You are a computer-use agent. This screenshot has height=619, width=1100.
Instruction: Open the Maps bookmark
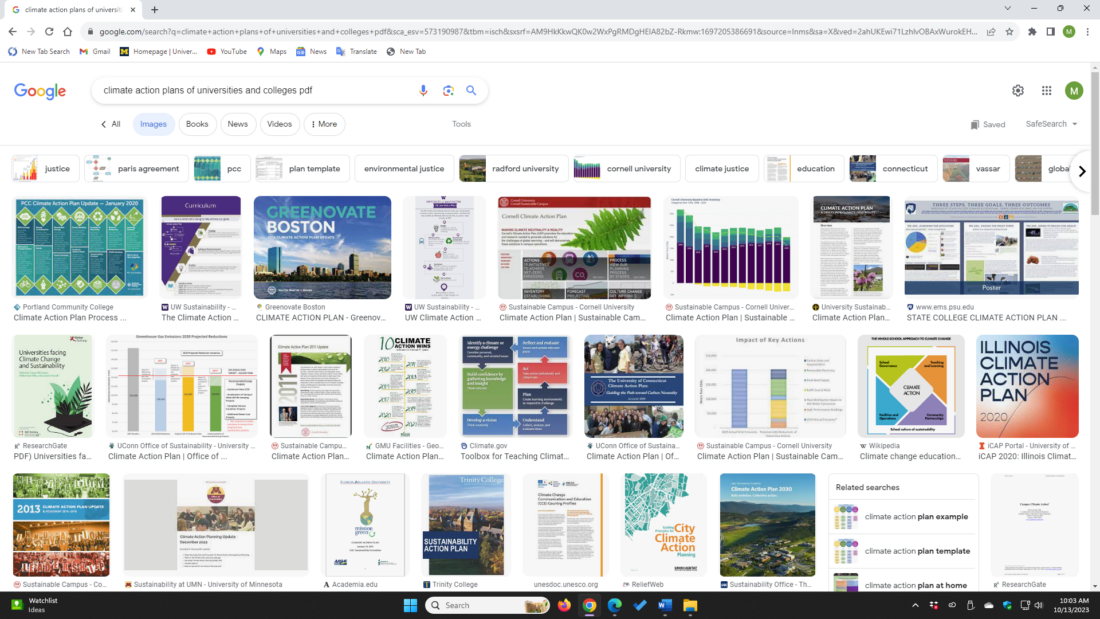[x=271, y=51]
